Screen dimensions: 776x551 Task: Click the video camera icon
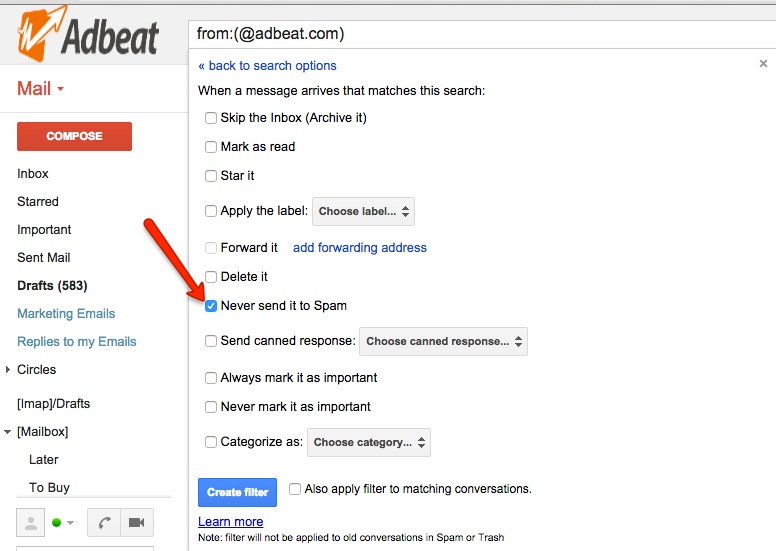click(x=137, y=522)
